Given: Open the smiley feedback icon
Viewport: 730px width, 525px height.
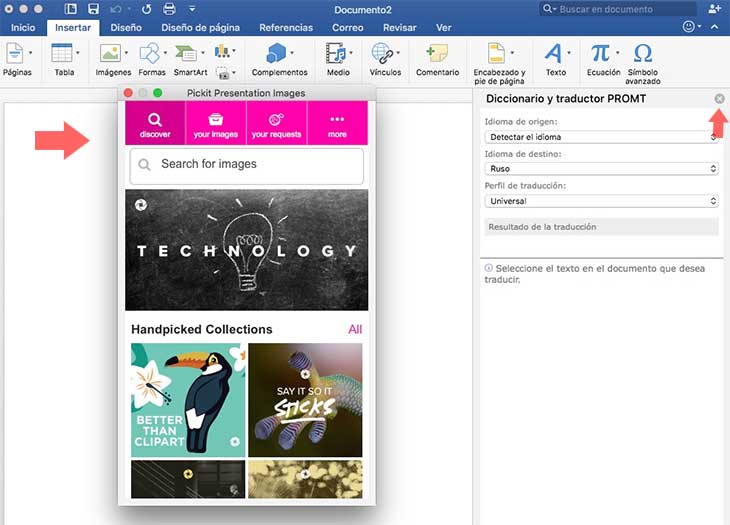Looking at the screenshot, I should pyautogui.click(x=689, y=27).
